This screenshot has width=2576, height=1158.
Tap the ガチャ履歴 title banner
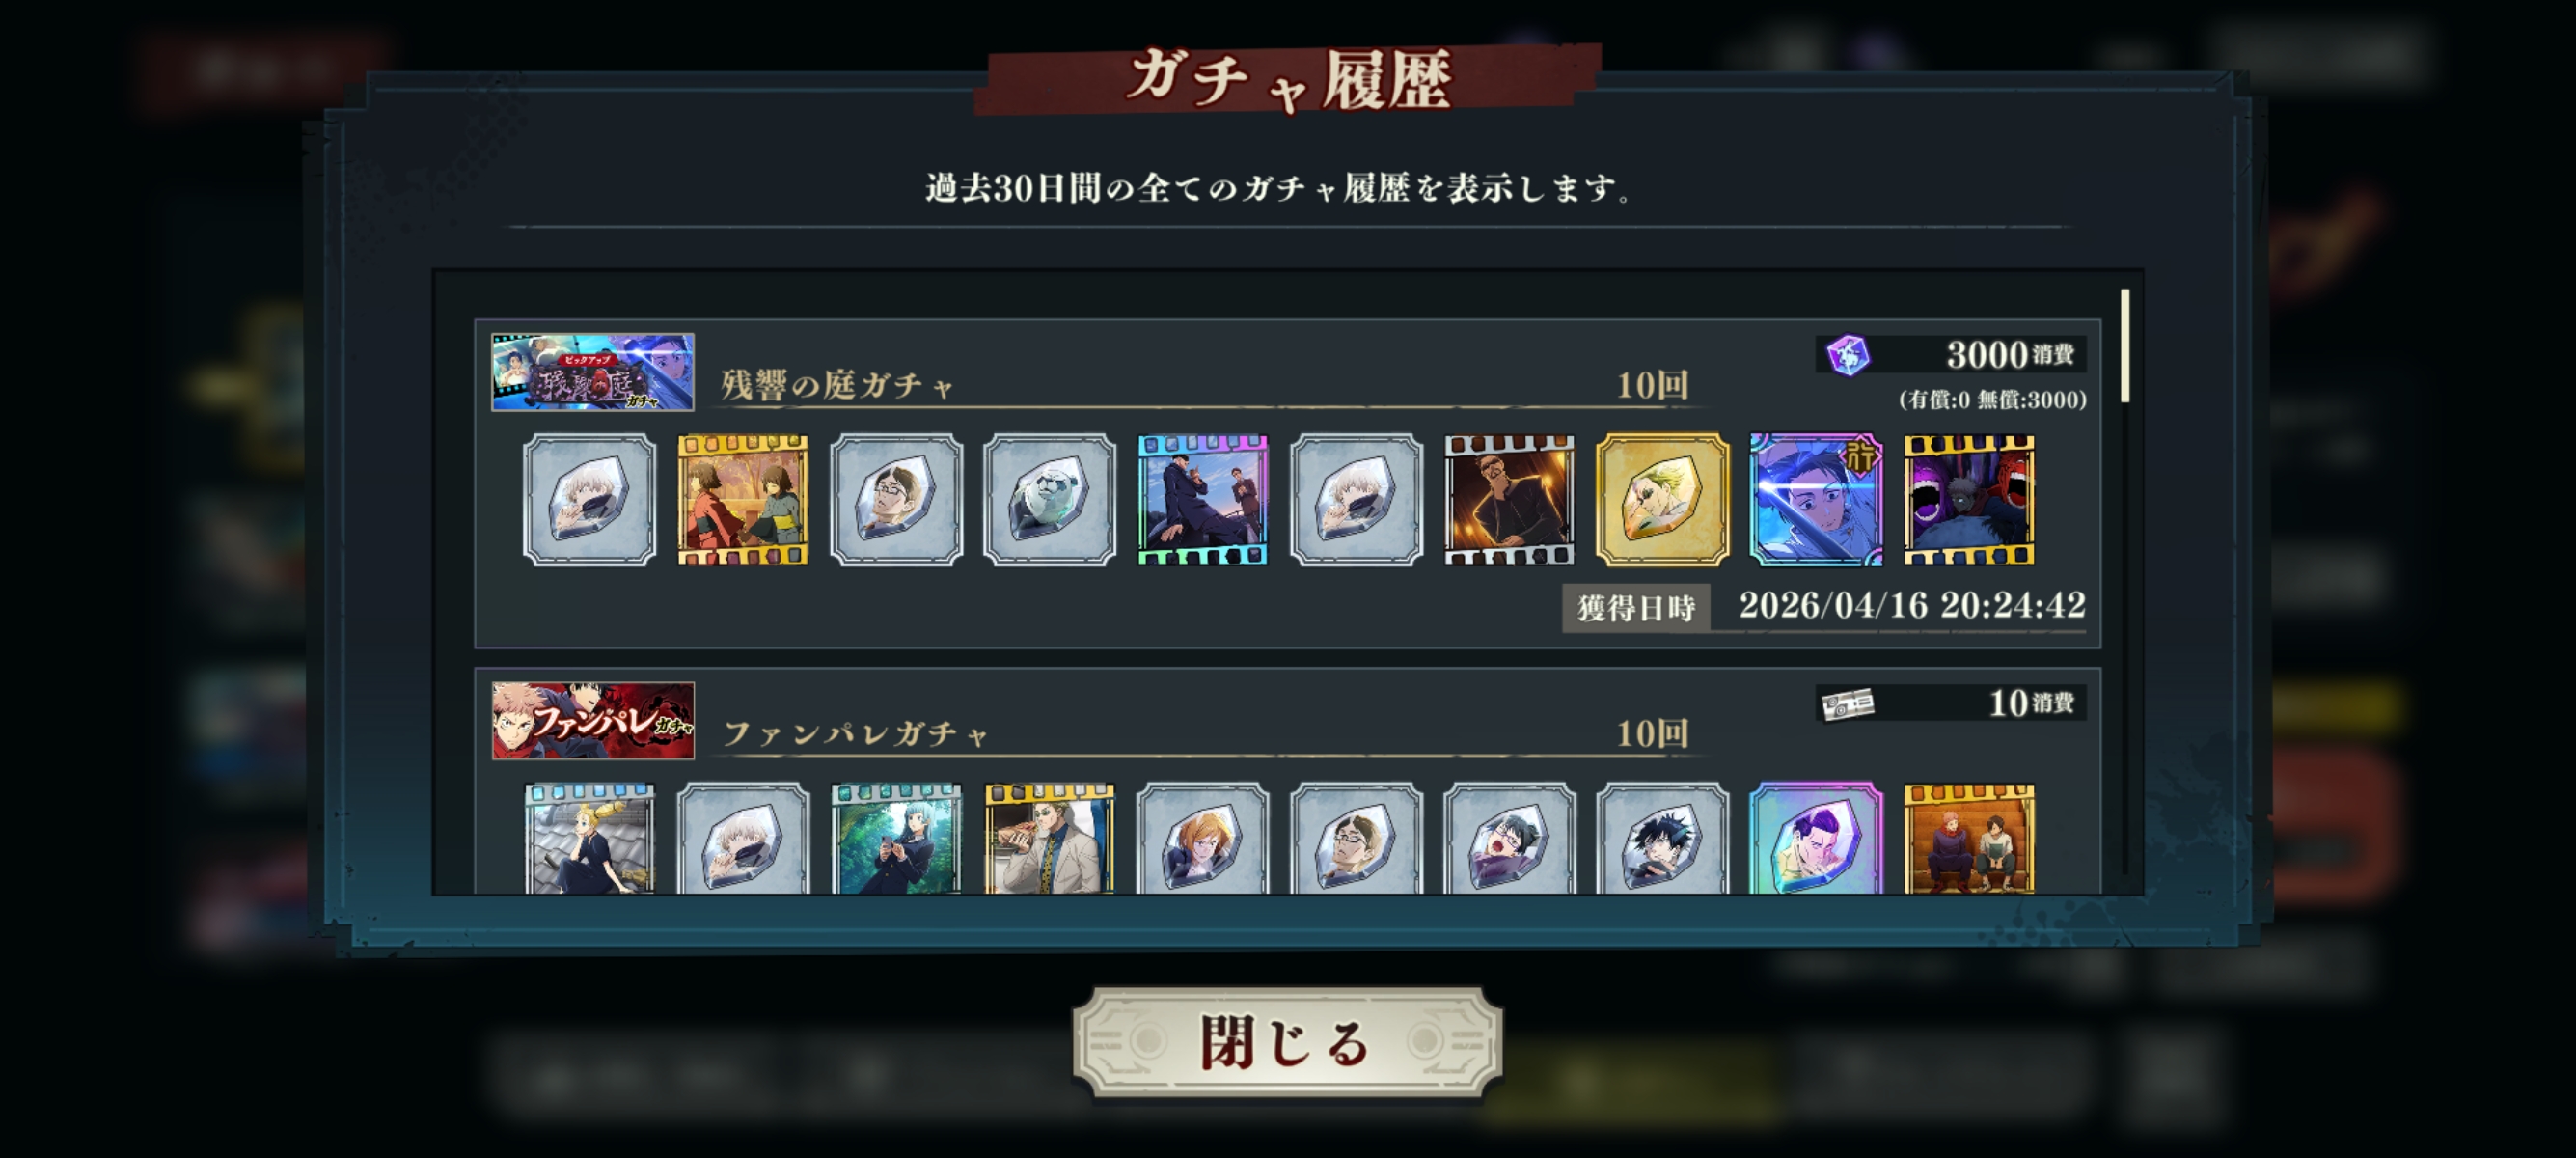coord(1287,79)
